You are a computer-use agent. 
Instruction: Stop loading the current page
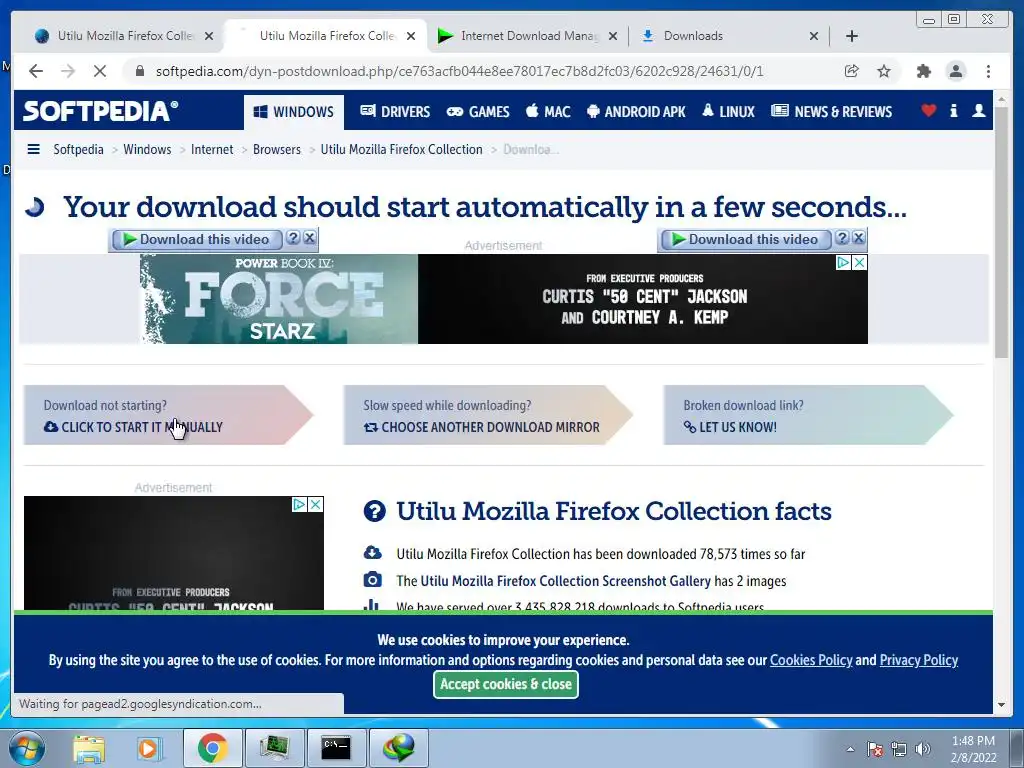pos(100,71)
